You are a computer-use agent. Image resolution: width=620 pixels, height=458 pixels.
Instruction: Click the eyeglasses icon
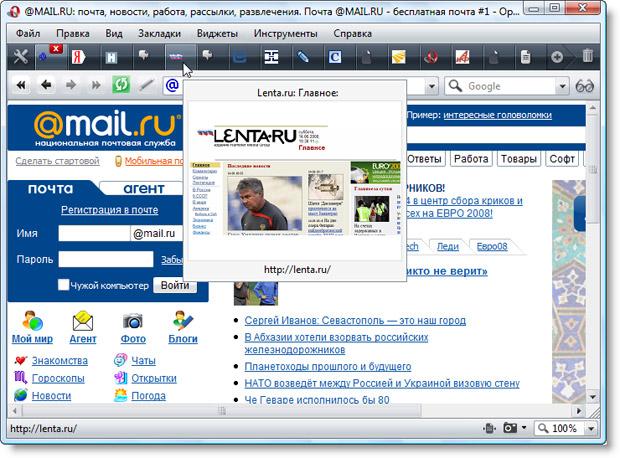(584, 86)
